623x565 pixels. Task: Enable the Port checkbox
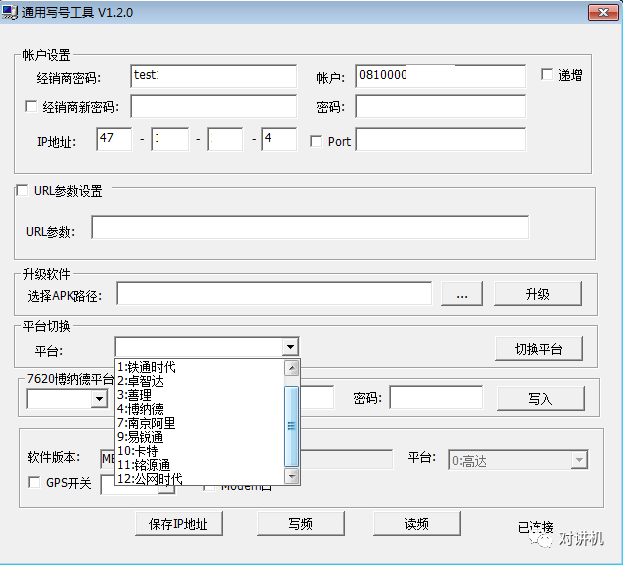[x=316, y=141]
